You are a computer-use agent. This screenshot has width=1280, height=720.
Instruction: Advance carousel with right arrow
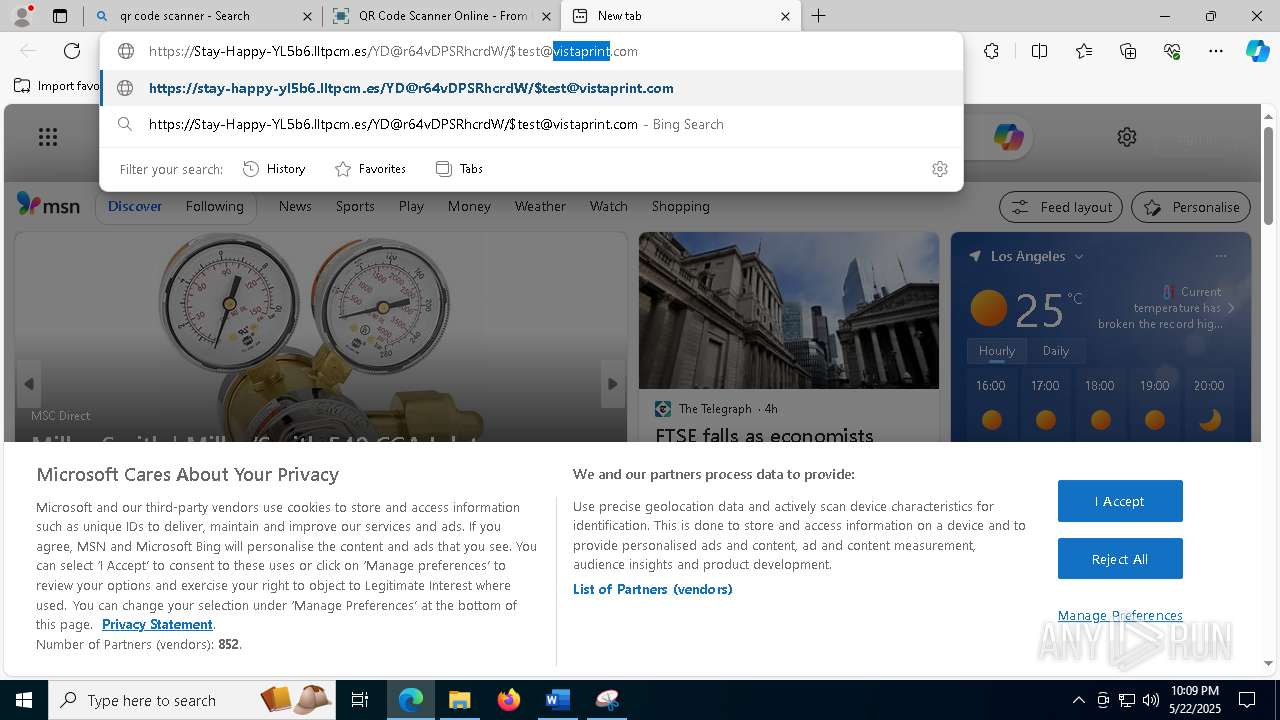(613, 384)
